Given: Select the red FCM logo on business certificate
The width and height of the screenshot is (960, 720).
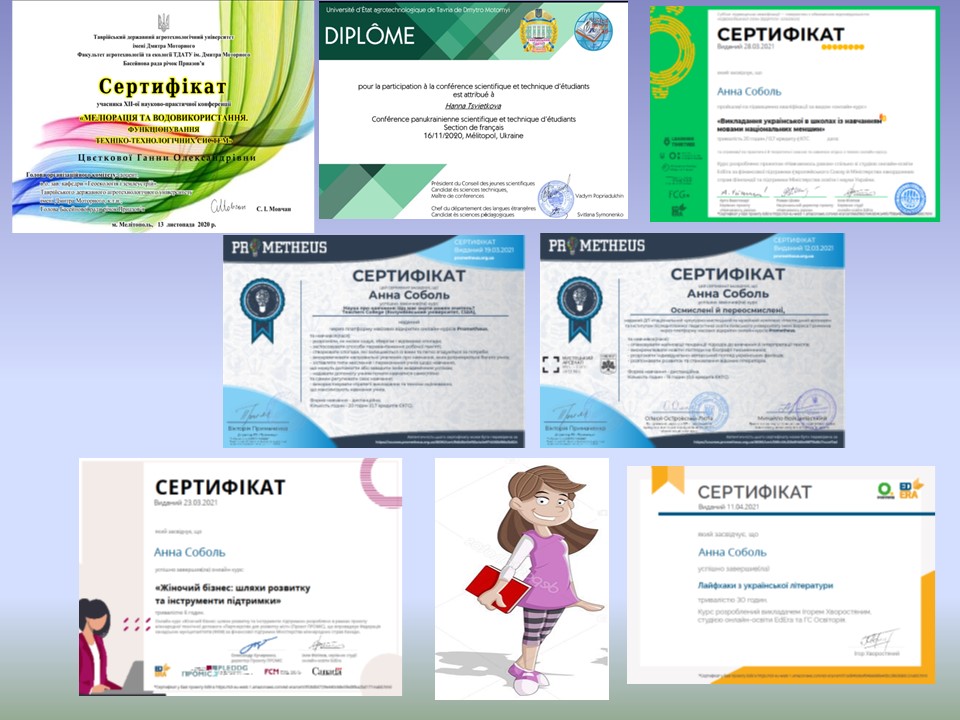Looking at the screenshot, I should pyautogui.click(x=271, y=670).
